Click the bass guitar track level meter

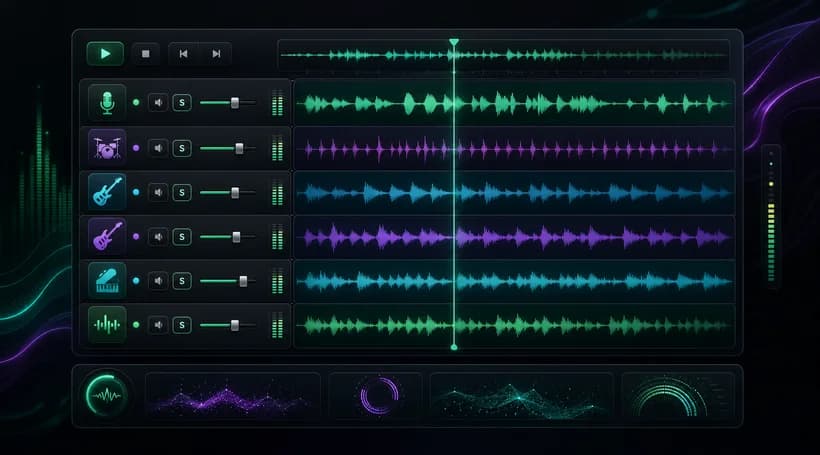click(x=277, y=192)
